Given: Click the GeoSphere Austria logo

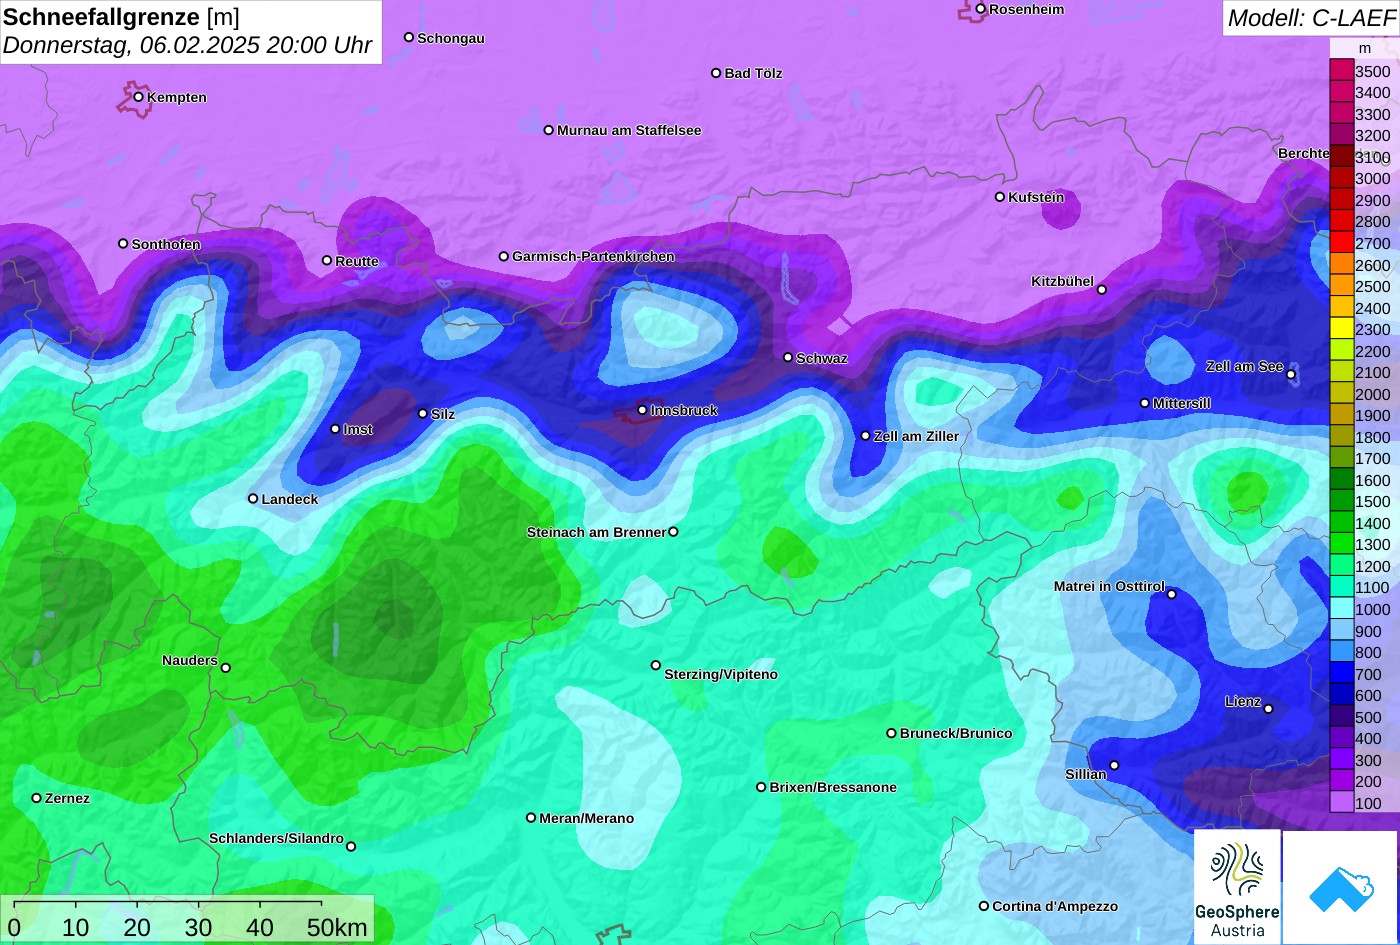Looking at the screenshot, I should coord(1237,887).
